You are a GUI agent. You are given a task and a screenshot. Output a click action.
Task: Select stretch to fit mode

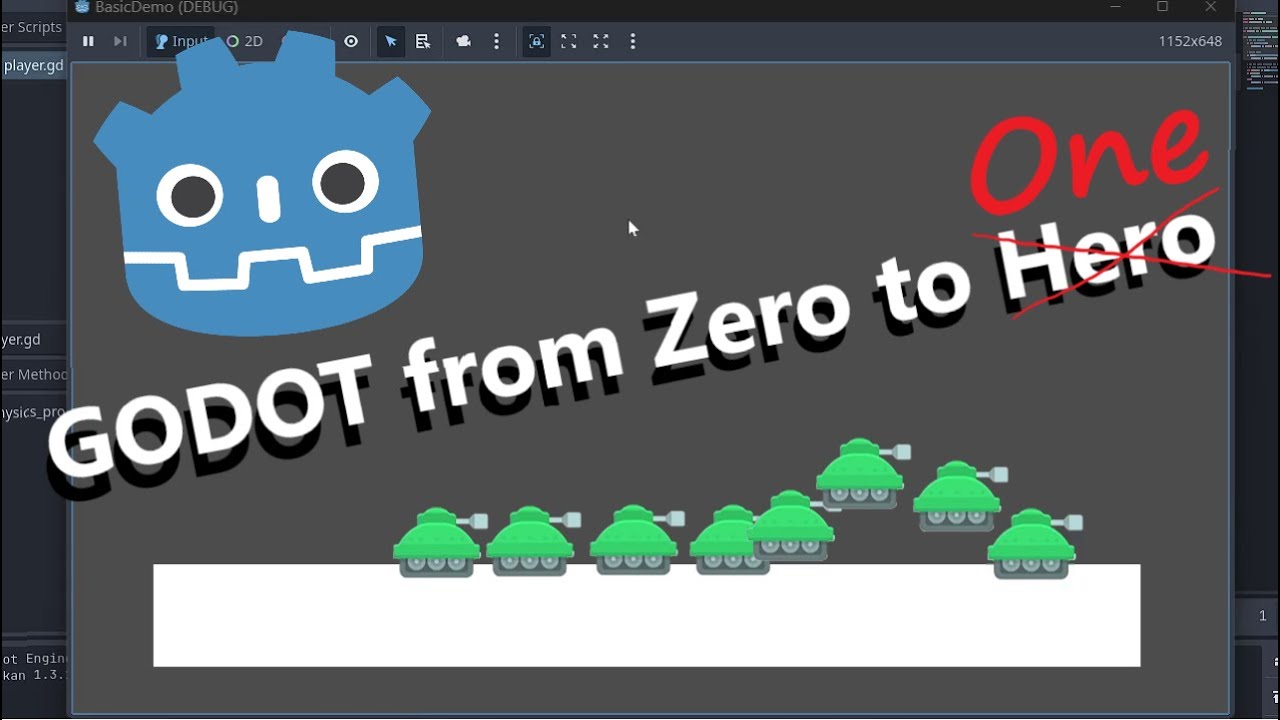click(x=601, y=41)
